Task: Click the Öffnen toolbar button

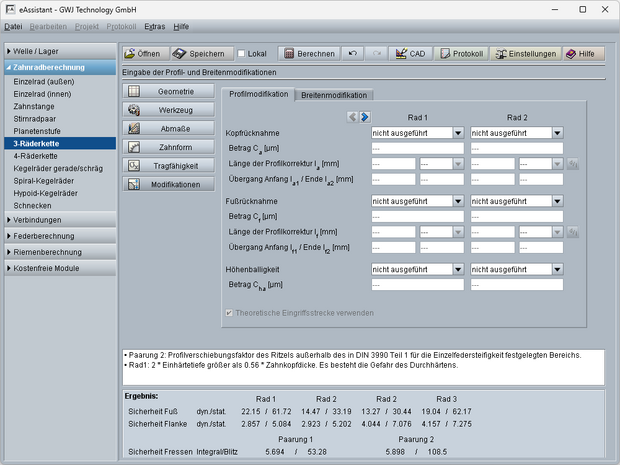Action: pyautogui.click(x=142, y=53)
